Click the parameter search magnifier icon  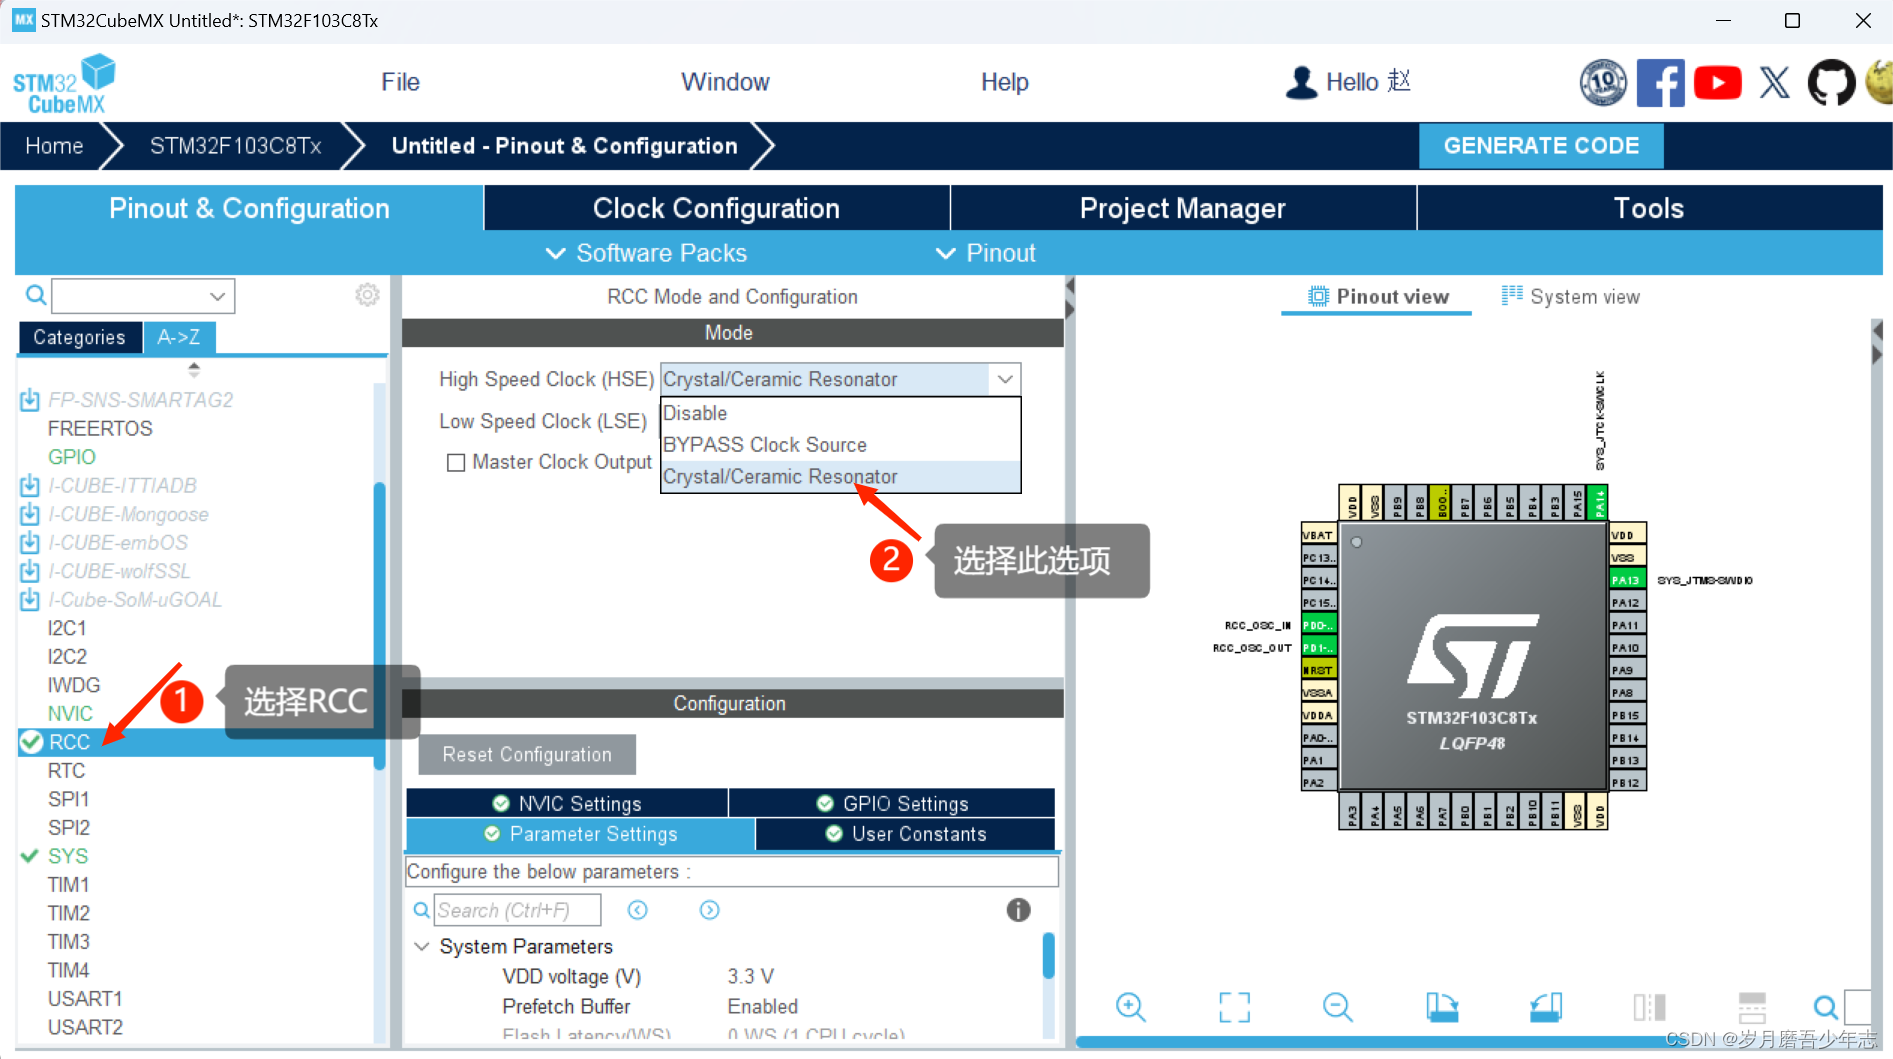pyautogui.click(x=422, y=910)
